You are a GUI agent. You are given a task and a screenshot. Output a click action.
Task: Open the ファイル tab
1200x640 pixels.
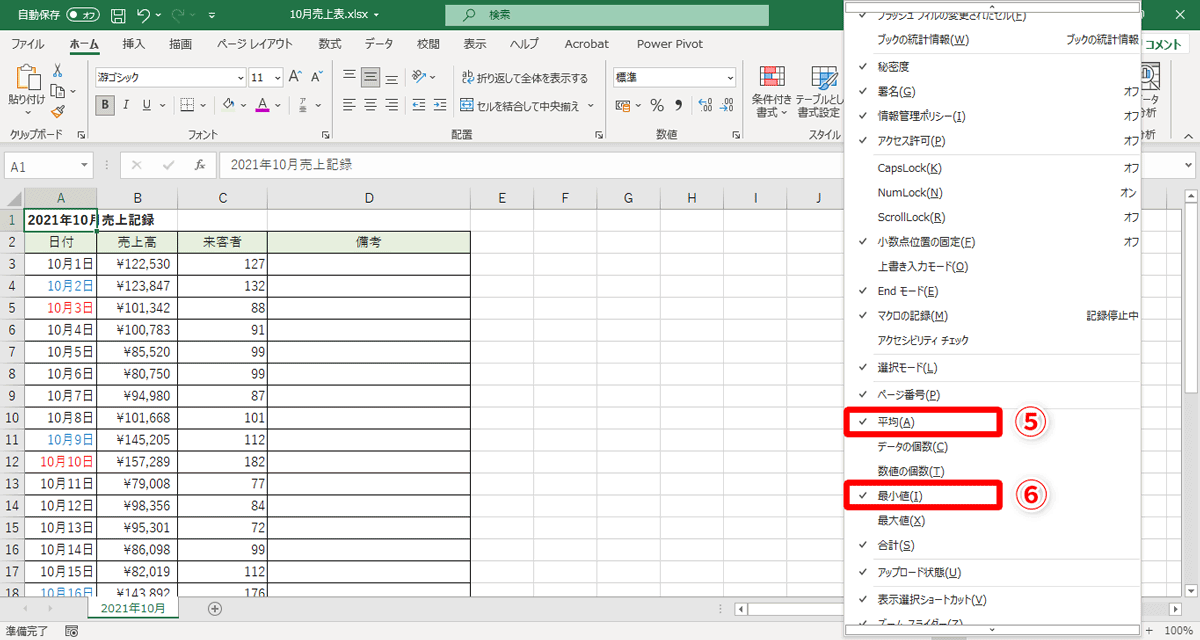pyautogui.click(x=27, y=44)
